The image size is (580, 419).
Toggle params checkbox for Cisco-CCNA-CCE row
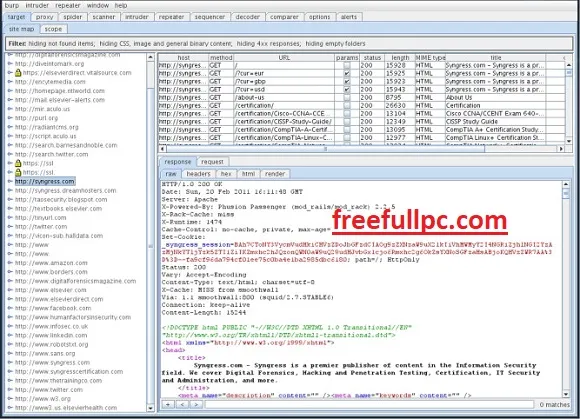tap(347, 114)
